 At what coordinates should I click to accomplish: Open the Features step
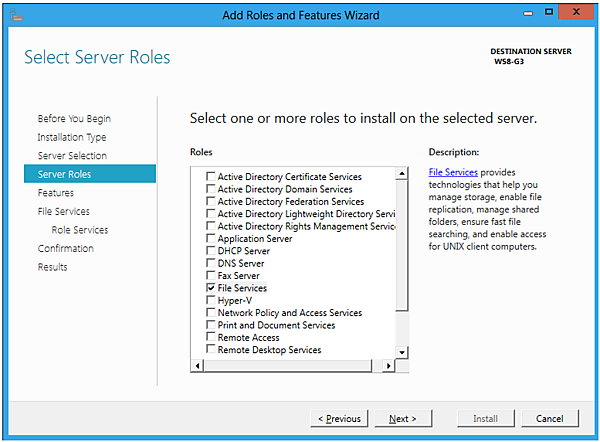click(x=56, y=193)
